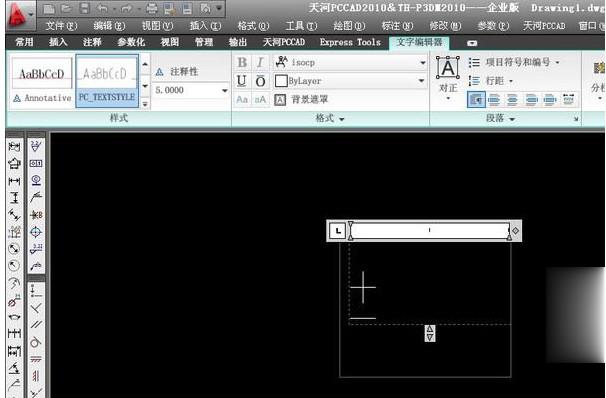The height and width of the screenshot is (398, 606).
Task: Expand the text style gallery list
Action: point(145,104)
